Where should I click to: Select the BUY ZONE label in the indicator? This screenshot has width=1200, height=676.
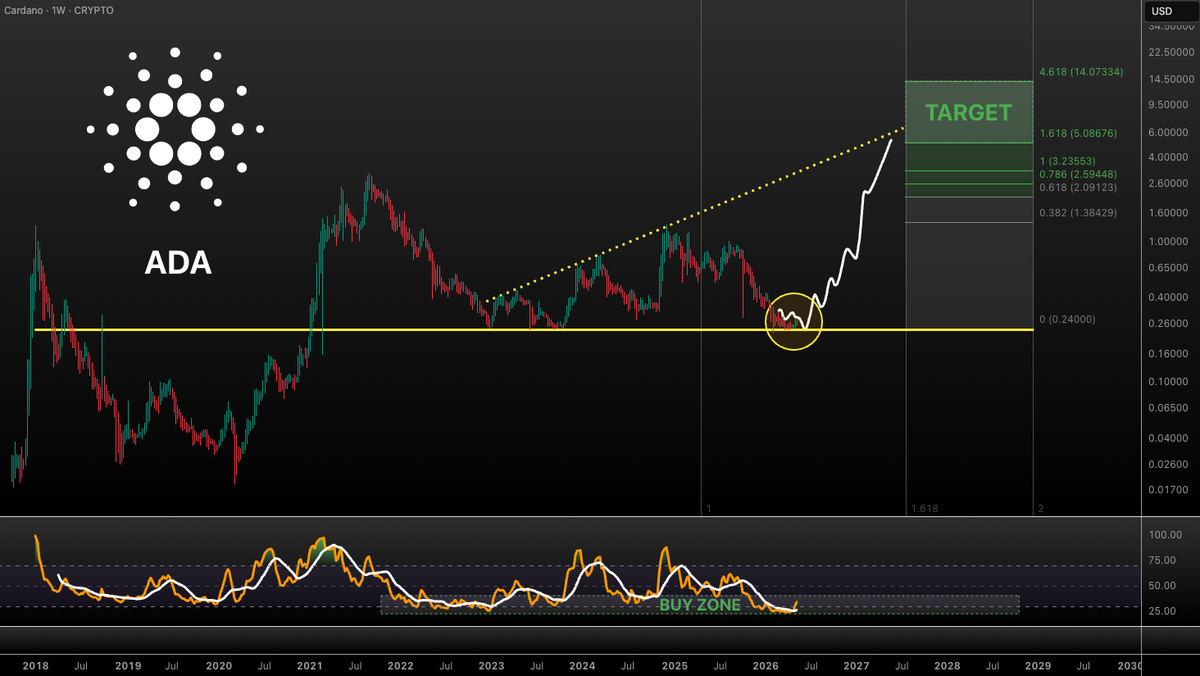pos(700,605)
